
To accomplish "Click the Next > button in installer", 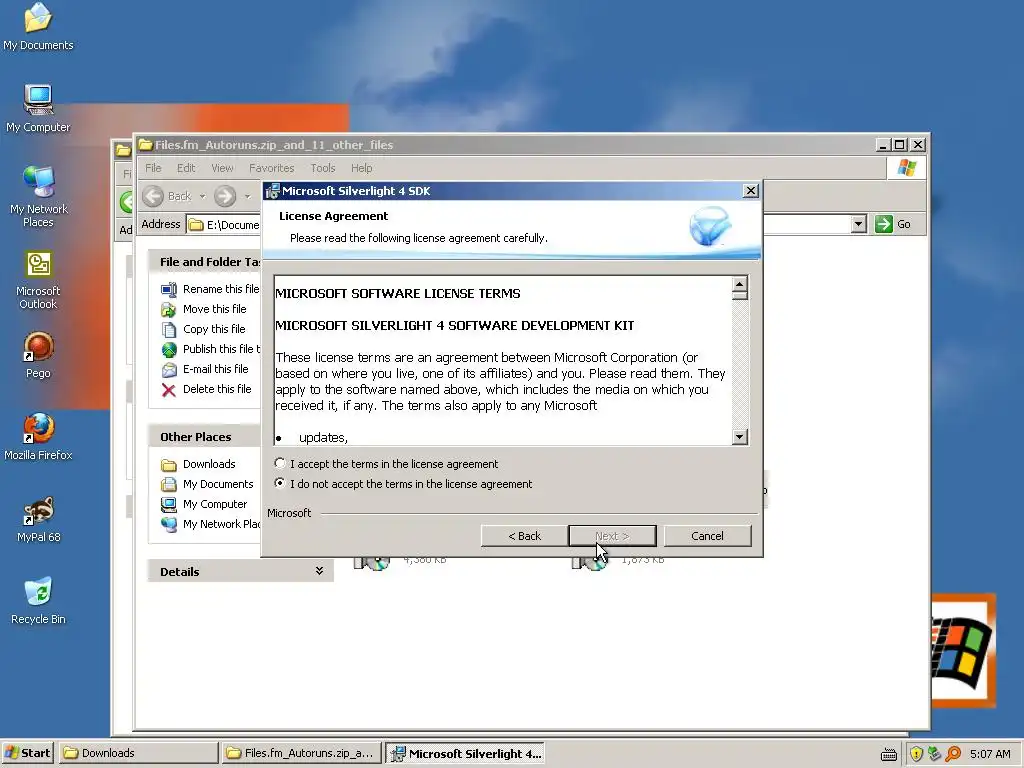I will [x=612, y=536].
